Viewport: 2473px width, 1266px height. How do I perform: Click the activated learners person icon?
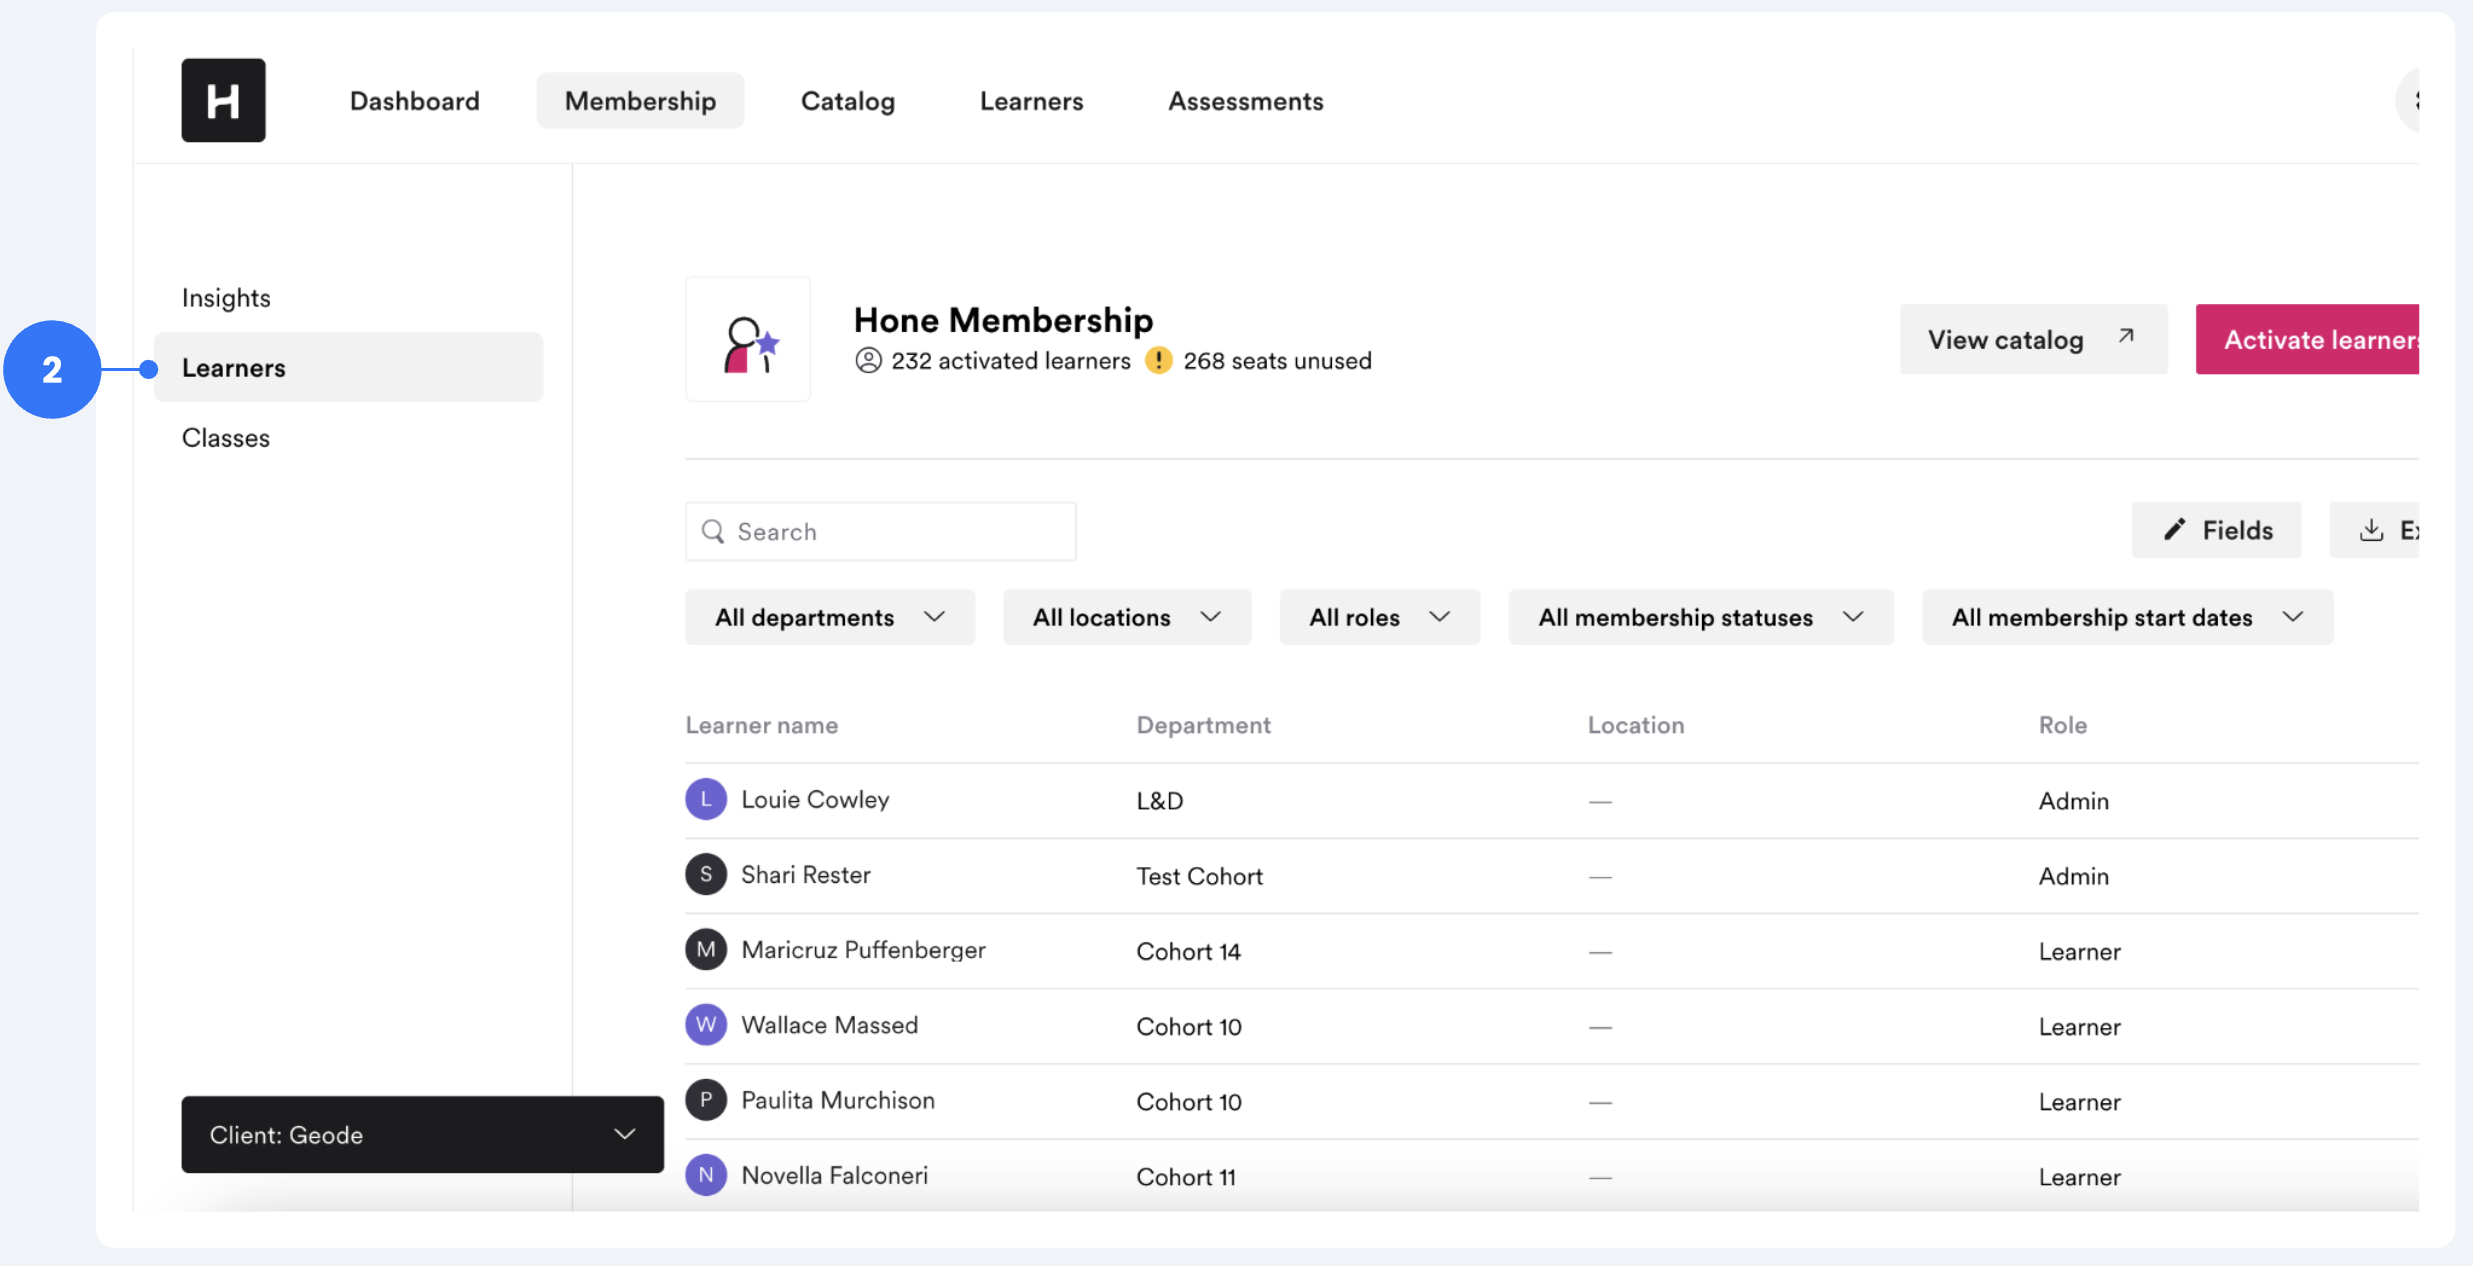[868, 360]
